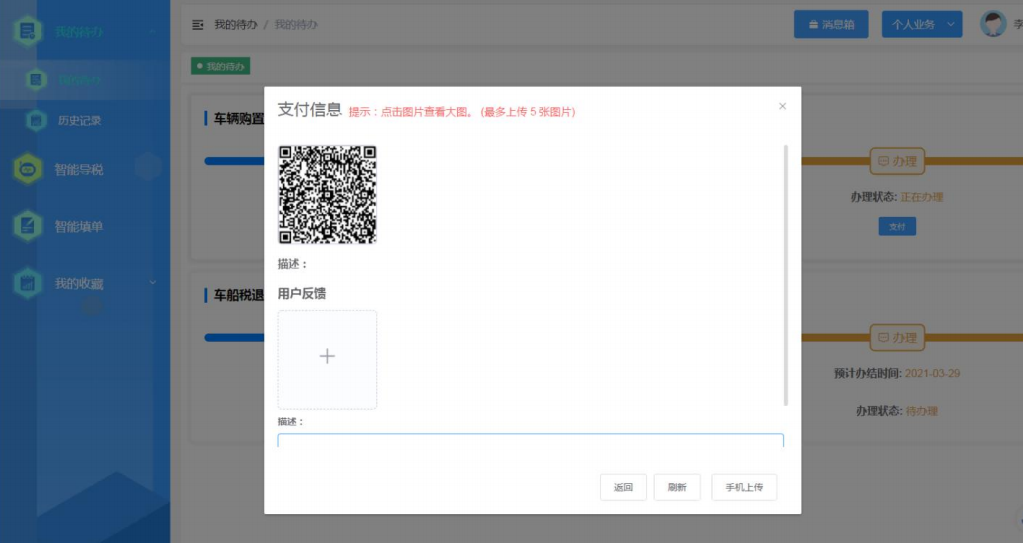Open the QR code image thumbnail
This screenshot has width=1023, height=543.
328,194
